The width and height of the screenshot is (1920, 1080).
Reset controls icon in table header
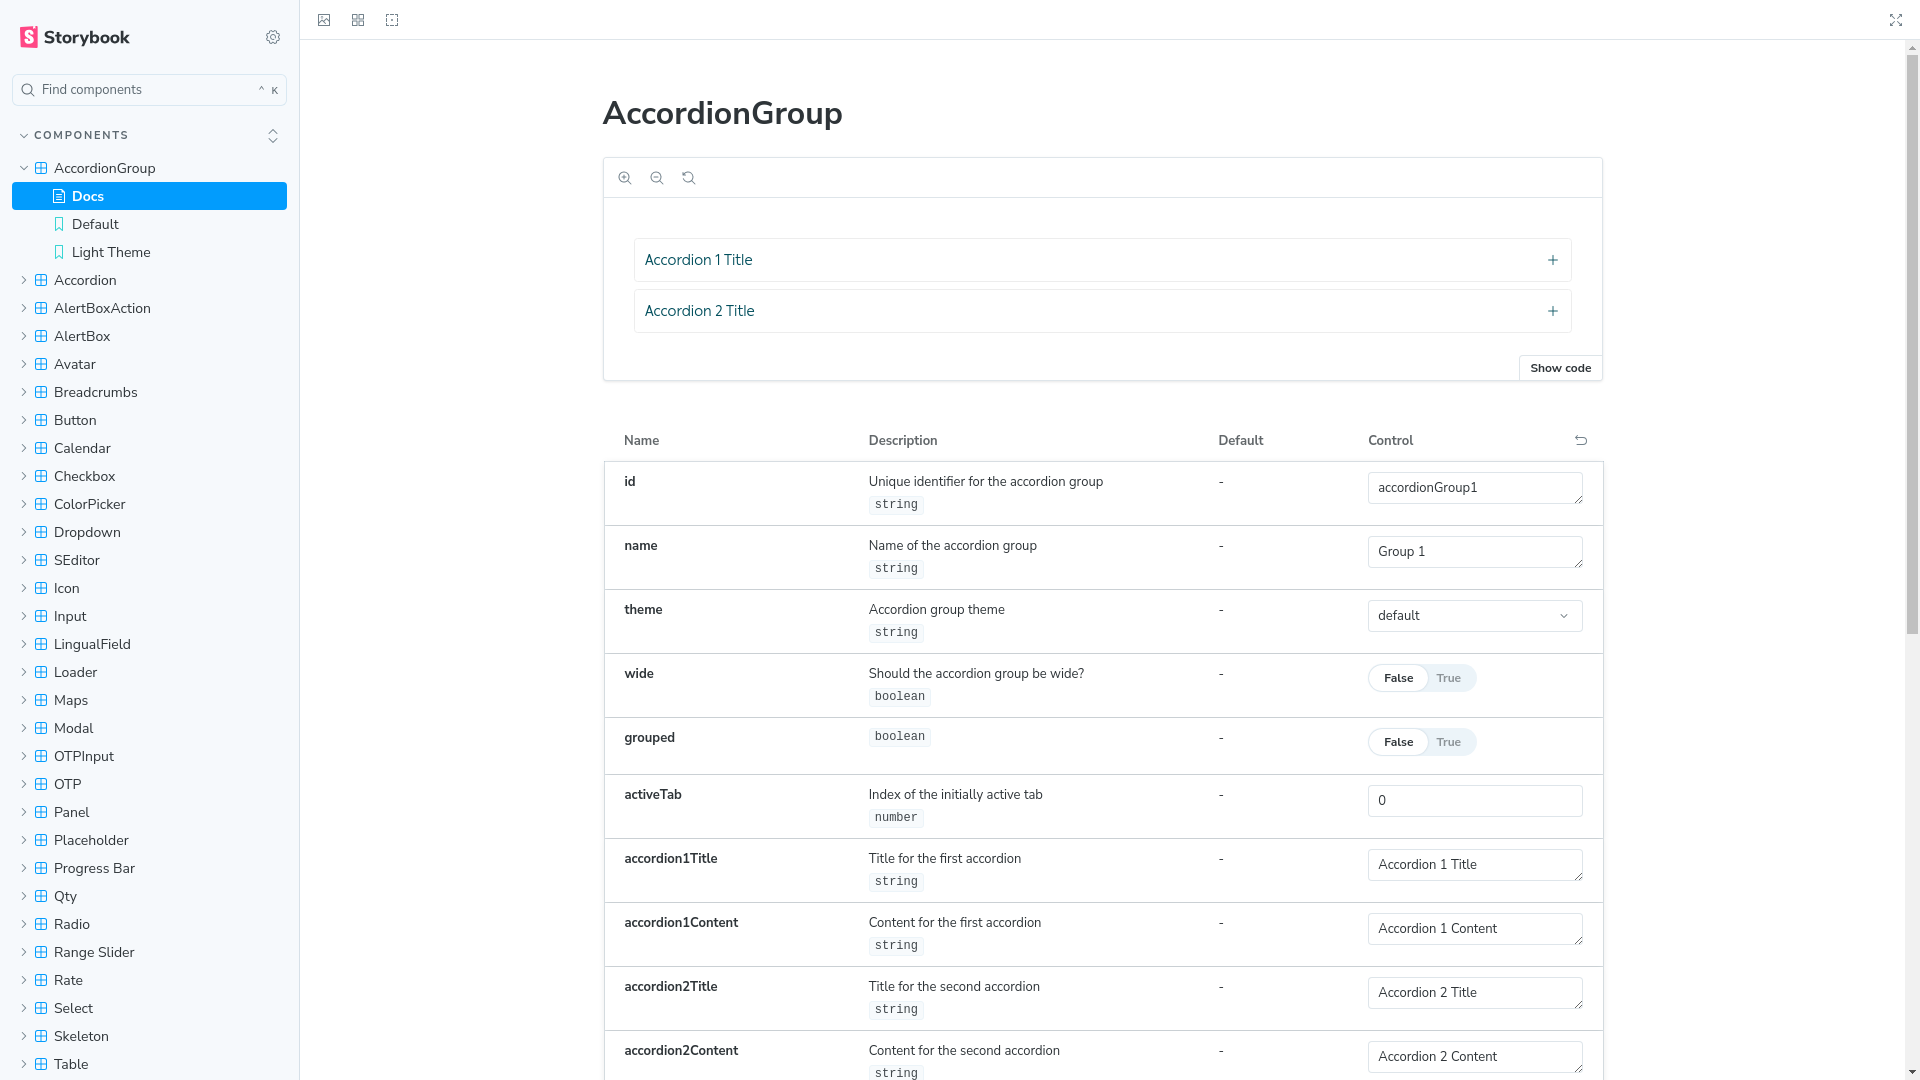tap(1581, 440)
